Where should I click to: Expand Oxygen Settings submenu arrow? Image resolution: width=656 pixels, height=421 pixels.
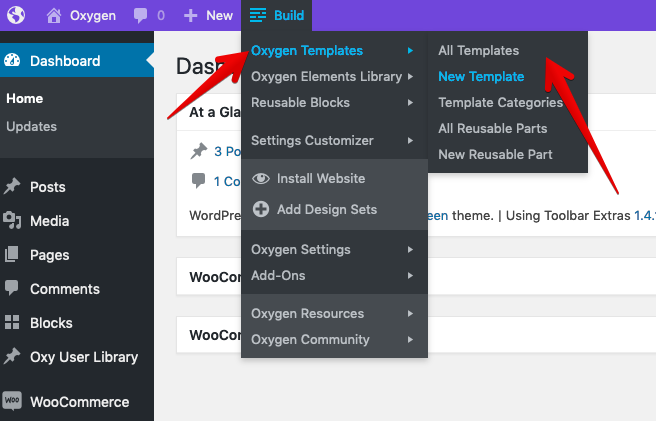click(x=410, y=250)
